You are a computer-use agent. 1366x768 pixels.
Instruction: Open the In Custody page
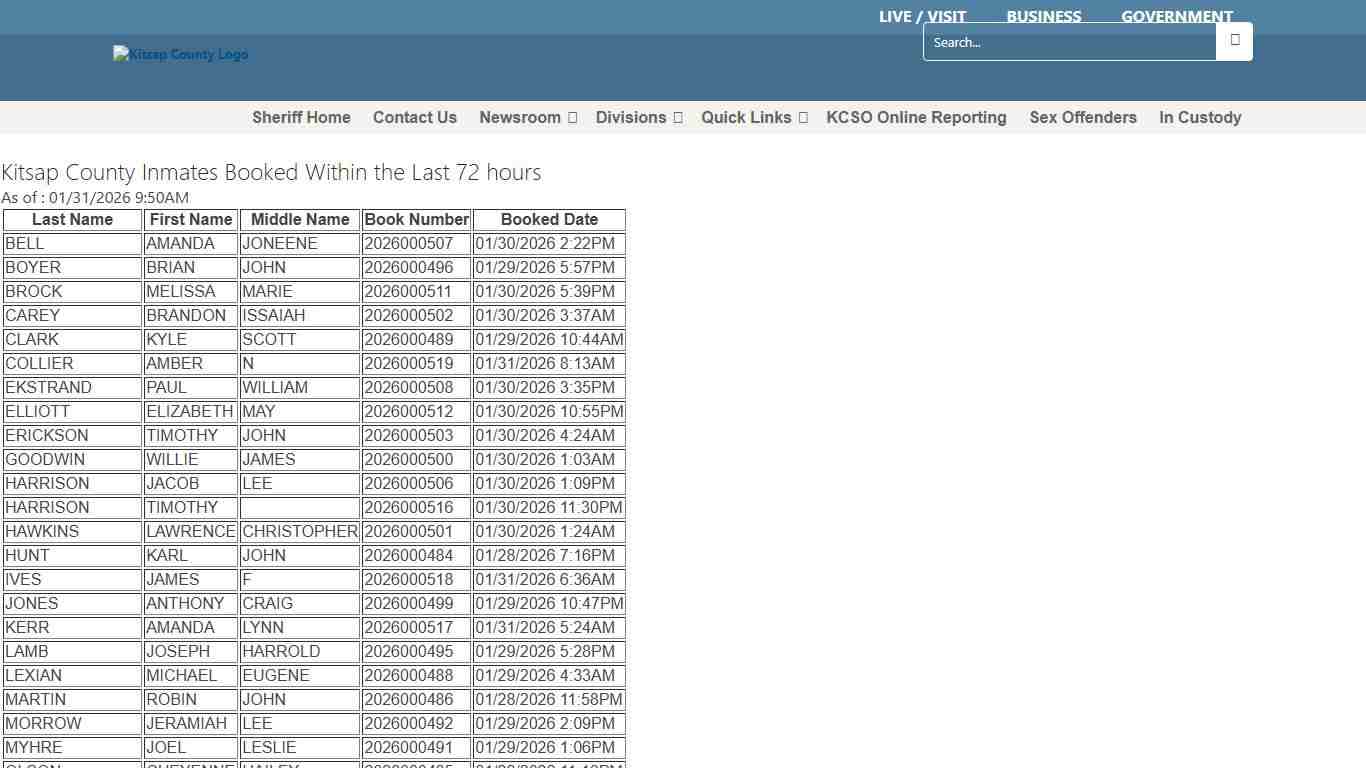click(x=1200, y=117)
